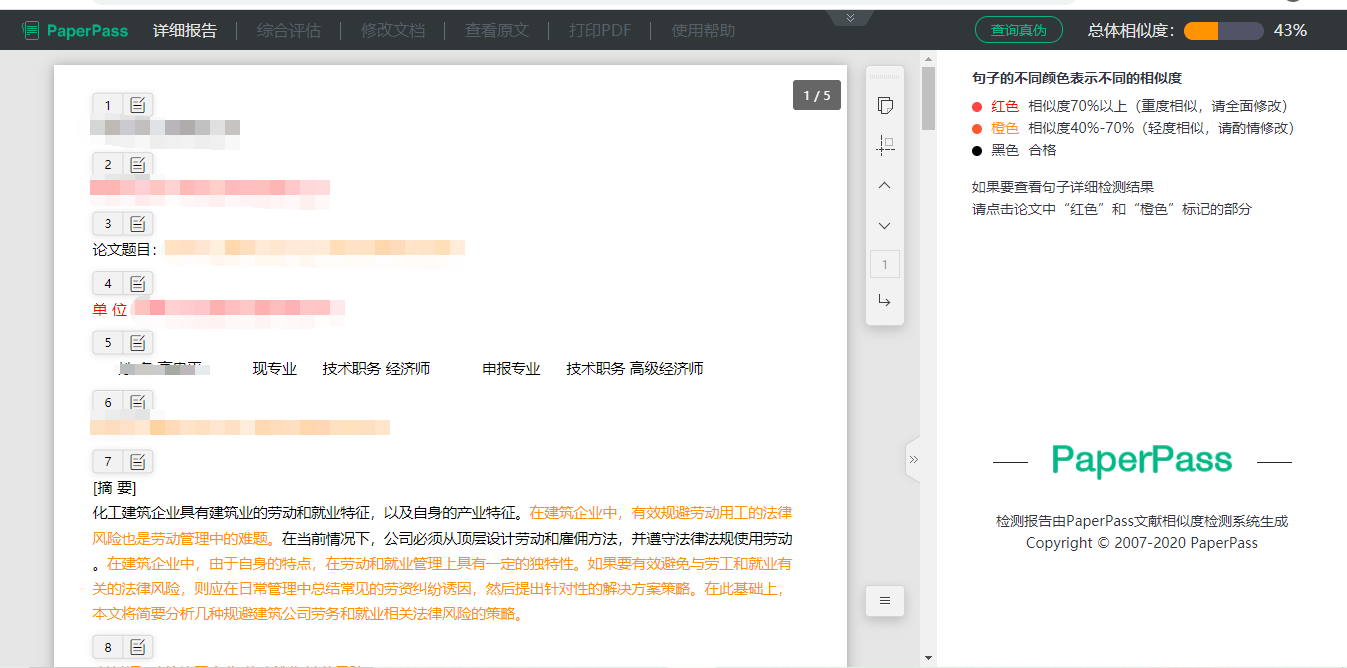This screenshot has height=668, width=1347.
Task: Click the red text 单 位
Action: pos(110,309)
